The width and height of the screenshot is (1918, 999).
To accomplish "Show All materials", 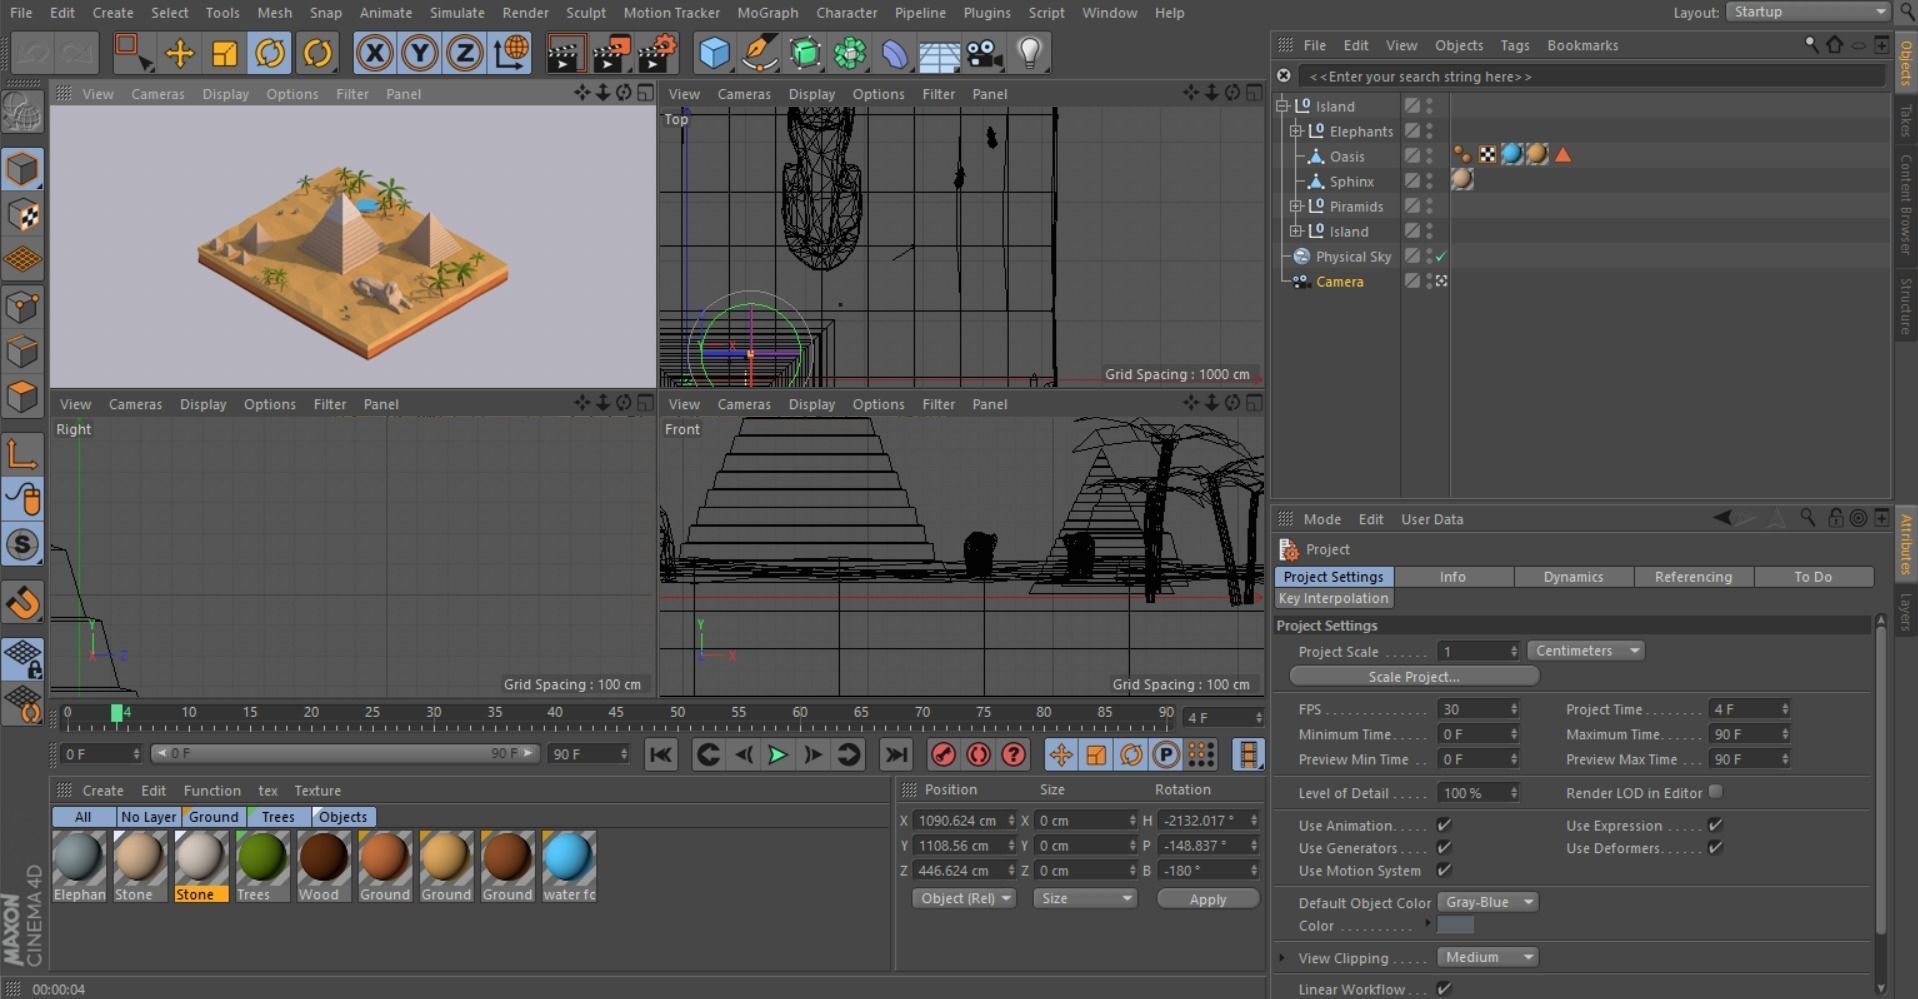I will [83, 817].
